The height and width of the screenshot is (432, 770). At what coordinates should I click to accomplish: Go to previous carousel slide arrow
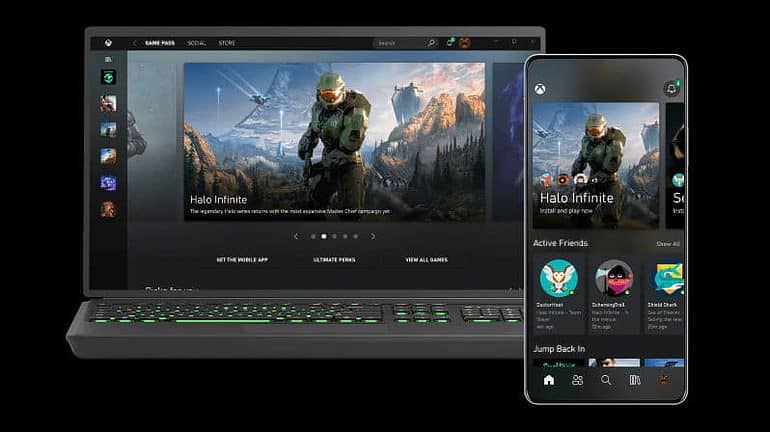tap(296, 236)
